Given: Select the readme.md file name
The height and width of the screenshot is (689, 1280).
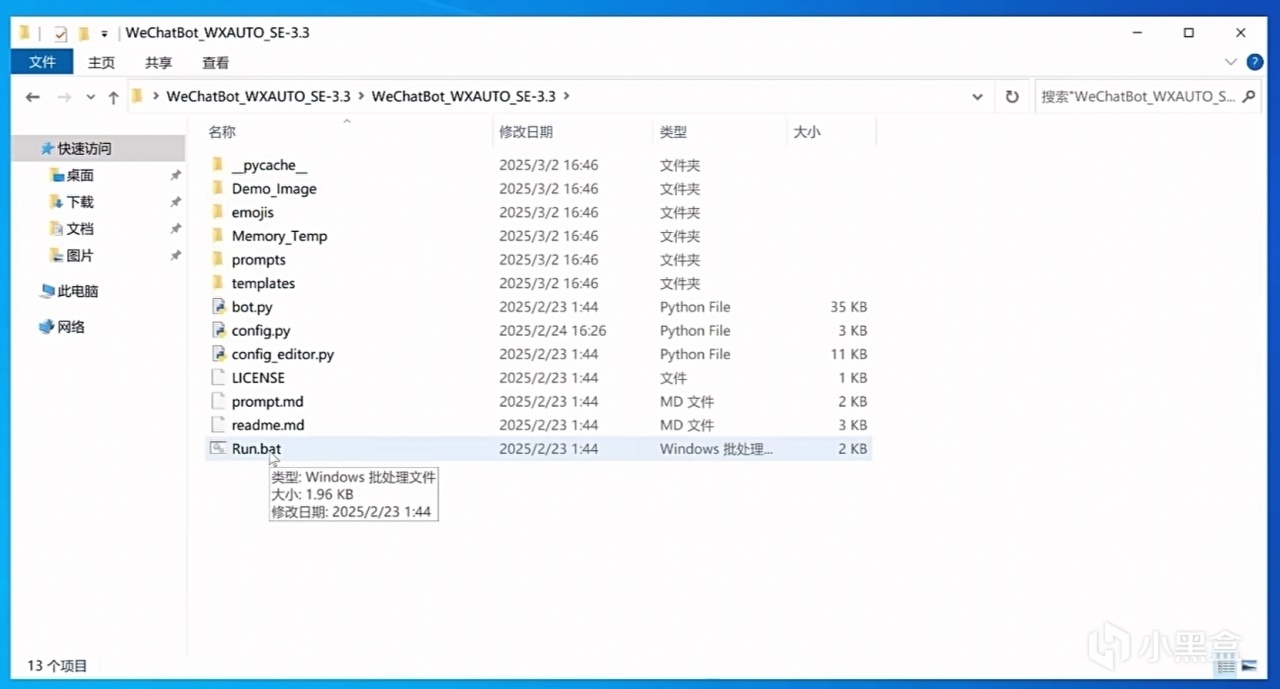Looking at the screenshot, I should [268, 425].
